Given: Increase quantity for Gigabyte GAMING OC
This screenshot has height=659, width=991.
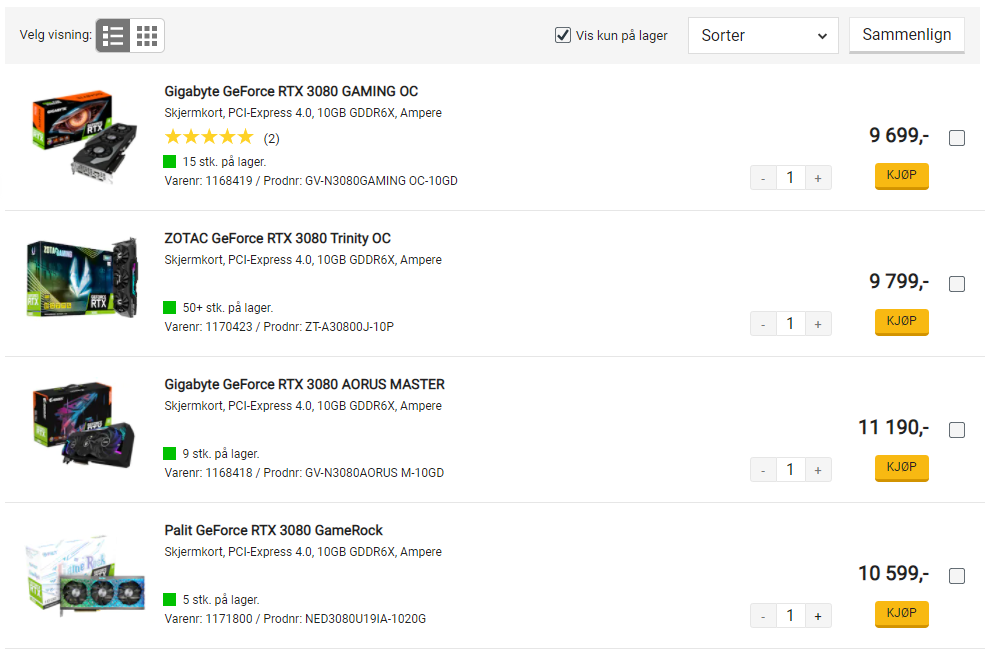Looking at the screenshot, I should [818, 178].
